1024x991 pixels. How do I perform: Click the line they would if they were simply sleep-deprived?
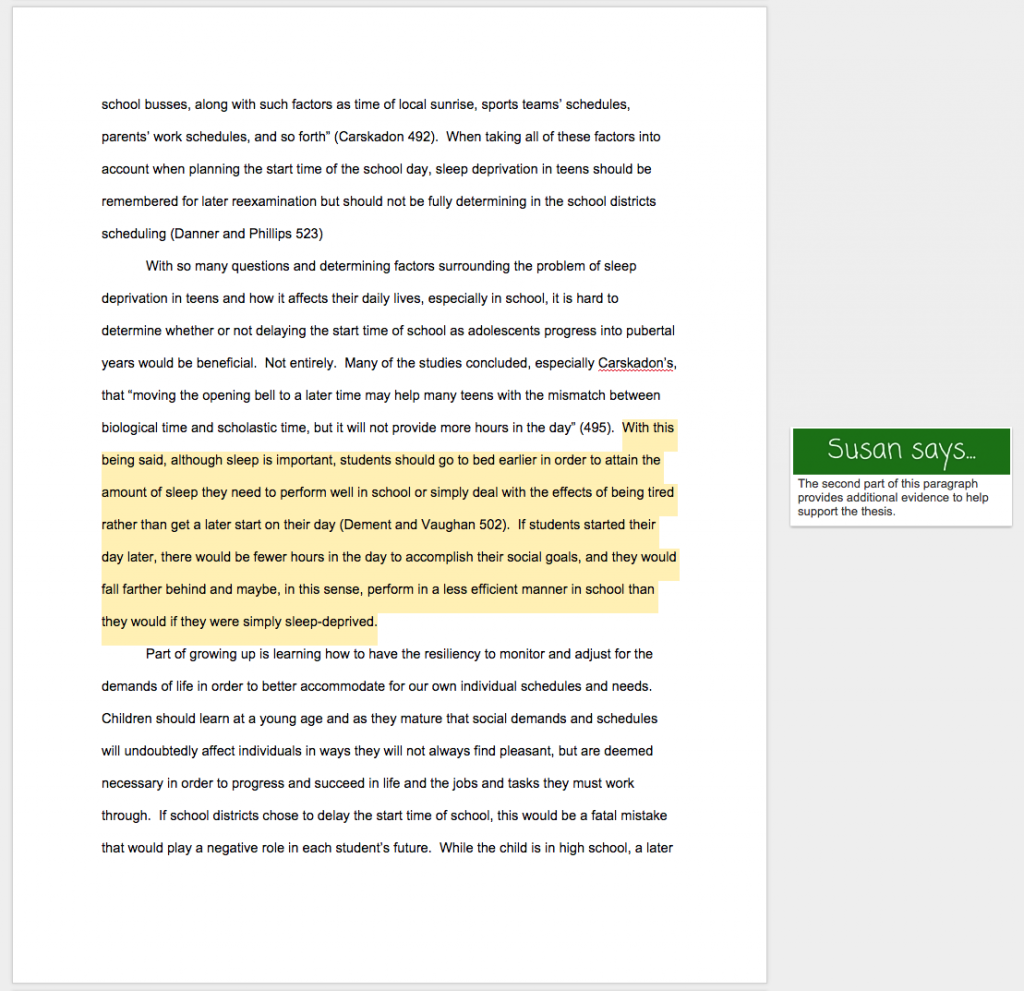239,621
